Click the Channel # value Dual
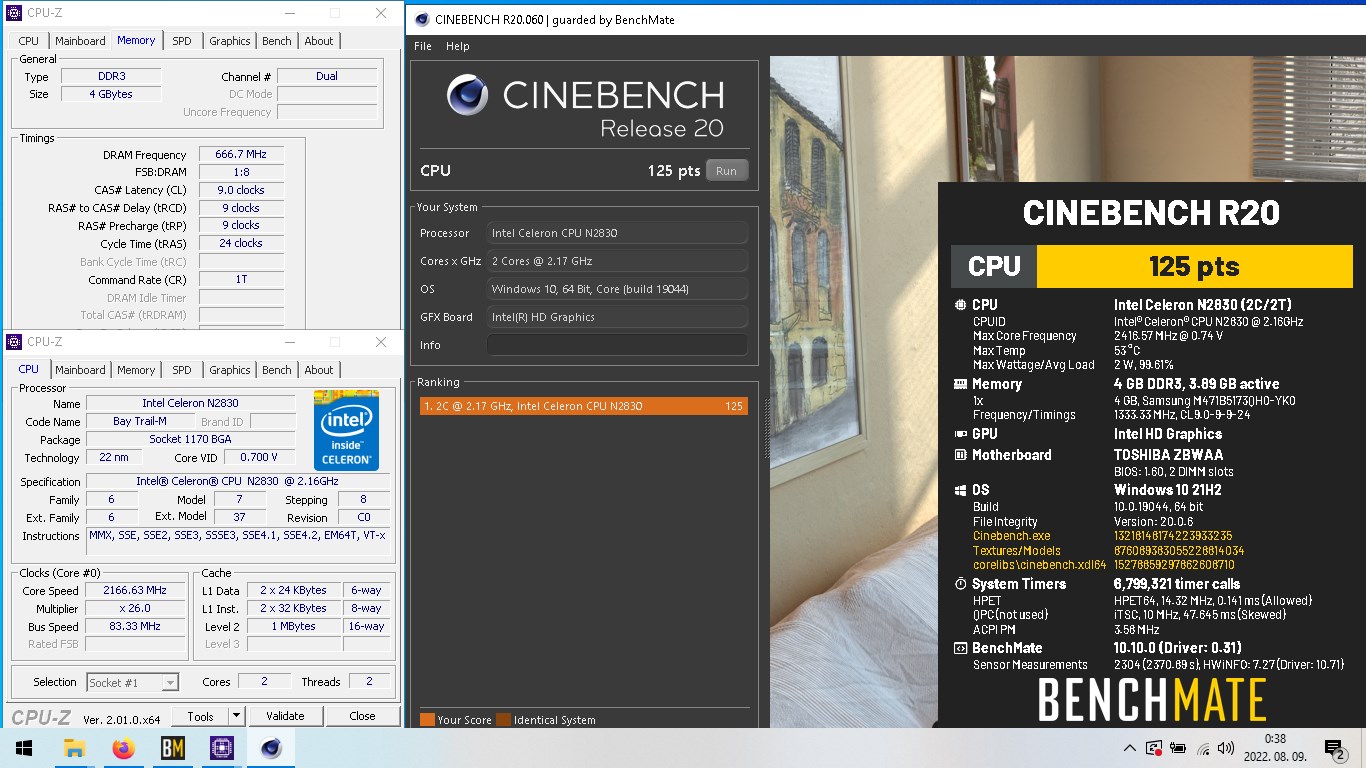Viewport: 1366px width, 768px height. point(327,76)
